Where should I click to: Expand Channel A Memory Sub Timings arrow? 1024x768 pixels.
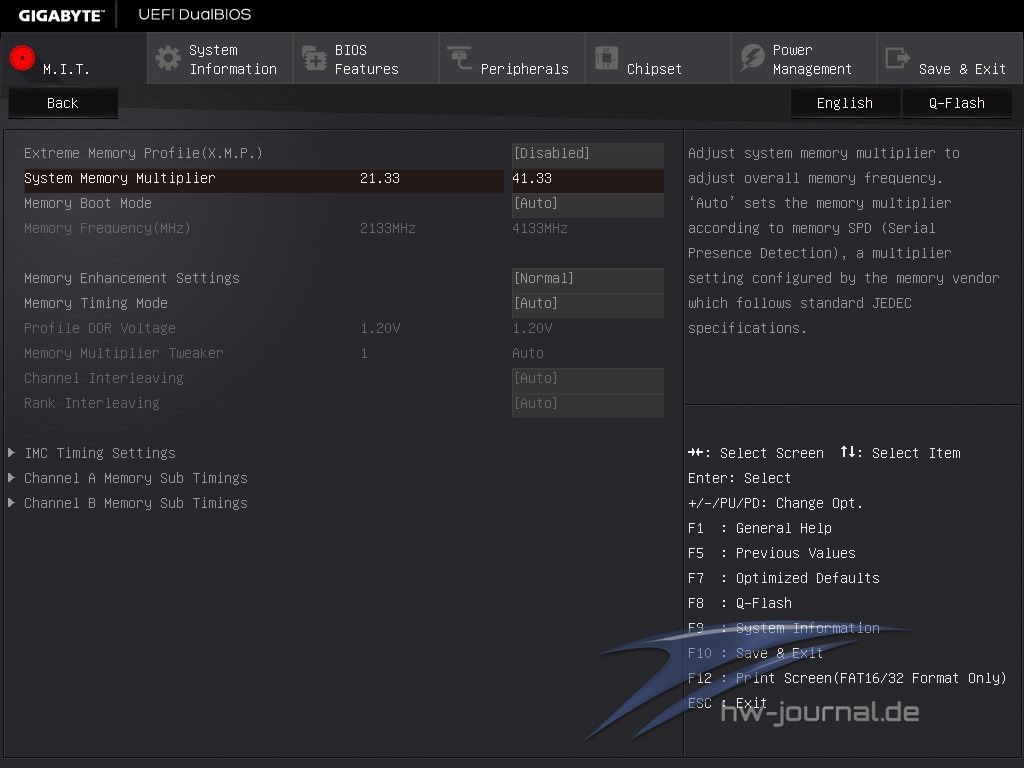(x=11, y=477)
